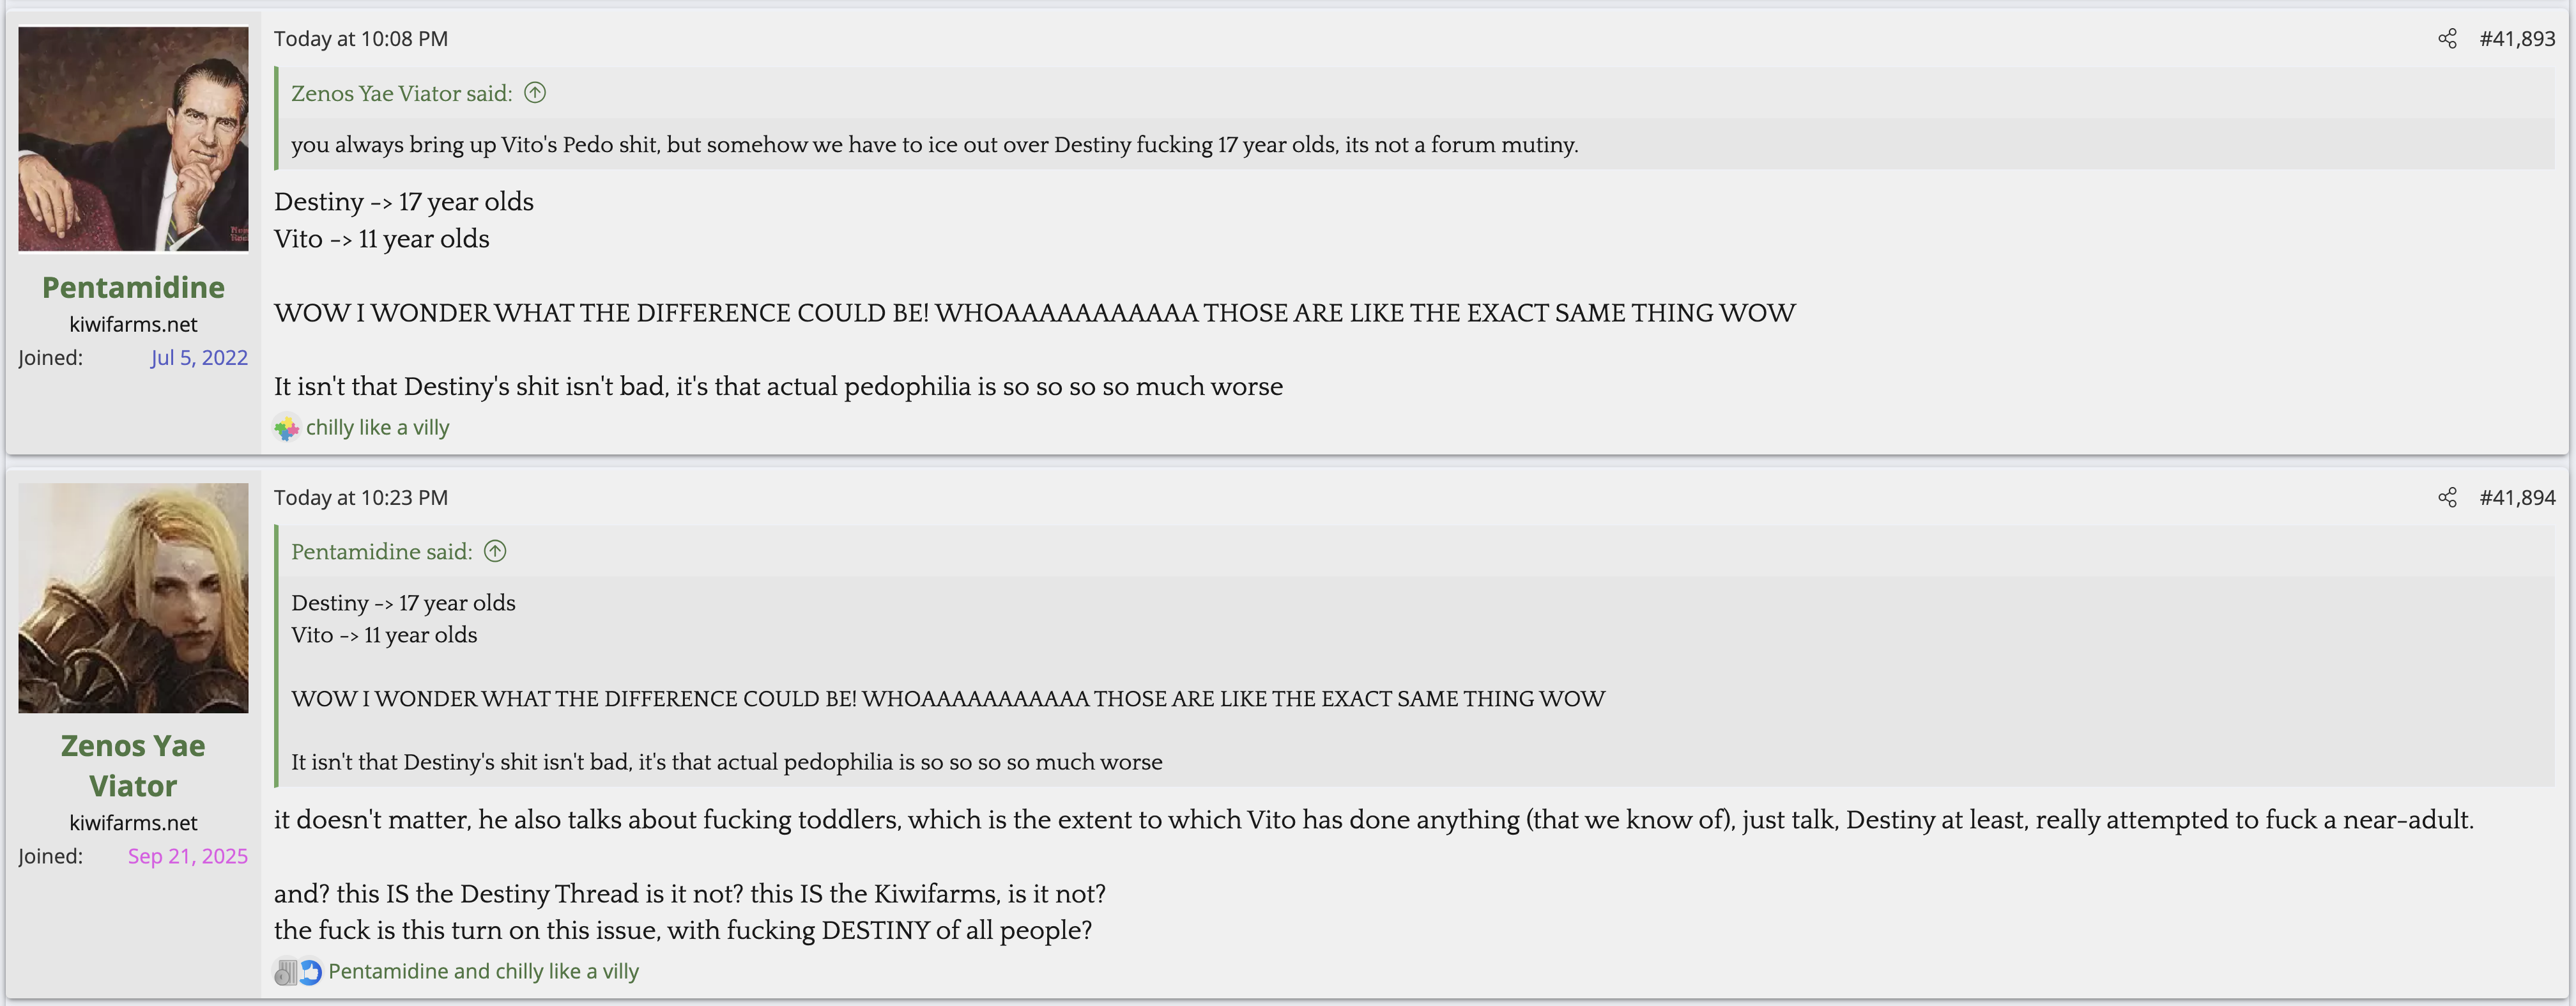The width and height of the screenshot is (2576, 1006).
Task: Click "Zenos Yae Viator said:" quote header
Action: point(401,94)
